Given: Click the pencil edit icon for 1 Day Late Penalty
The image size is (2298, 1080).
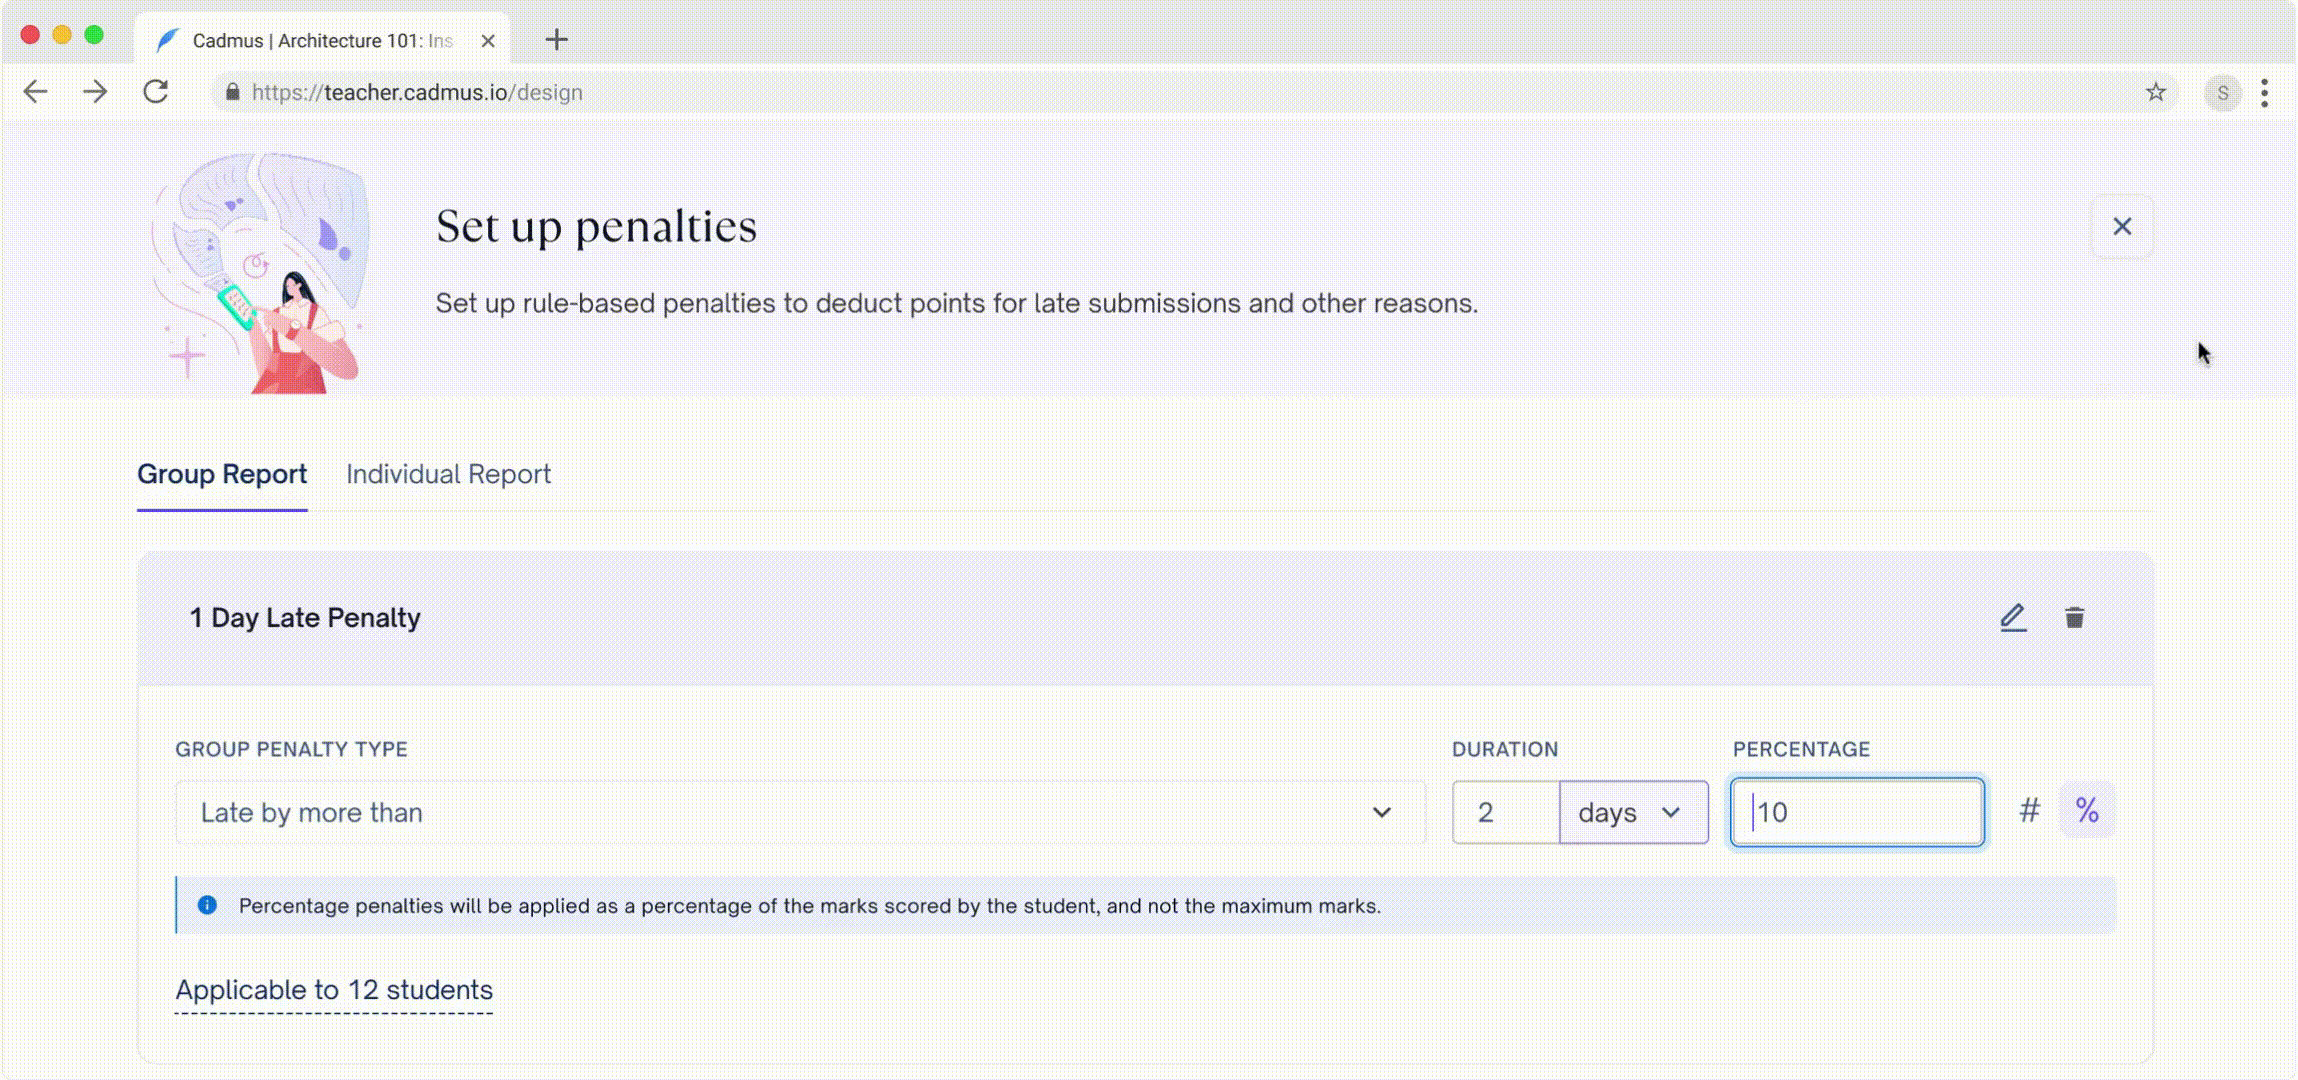Looking at the screenshot, I should [x=2012, y=618].
